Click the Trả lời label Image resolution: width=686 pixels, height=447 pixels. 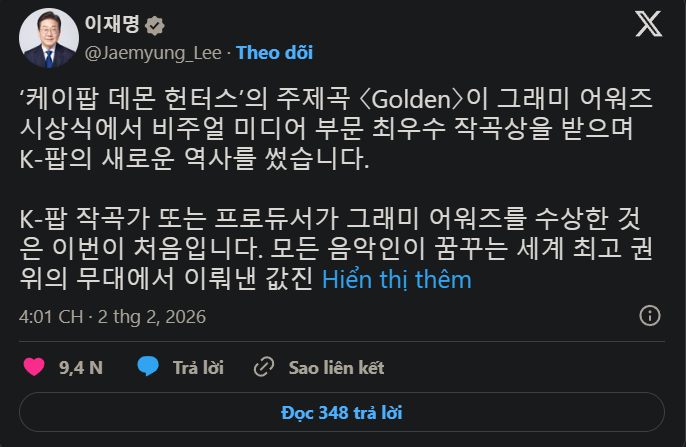(197, 367)
